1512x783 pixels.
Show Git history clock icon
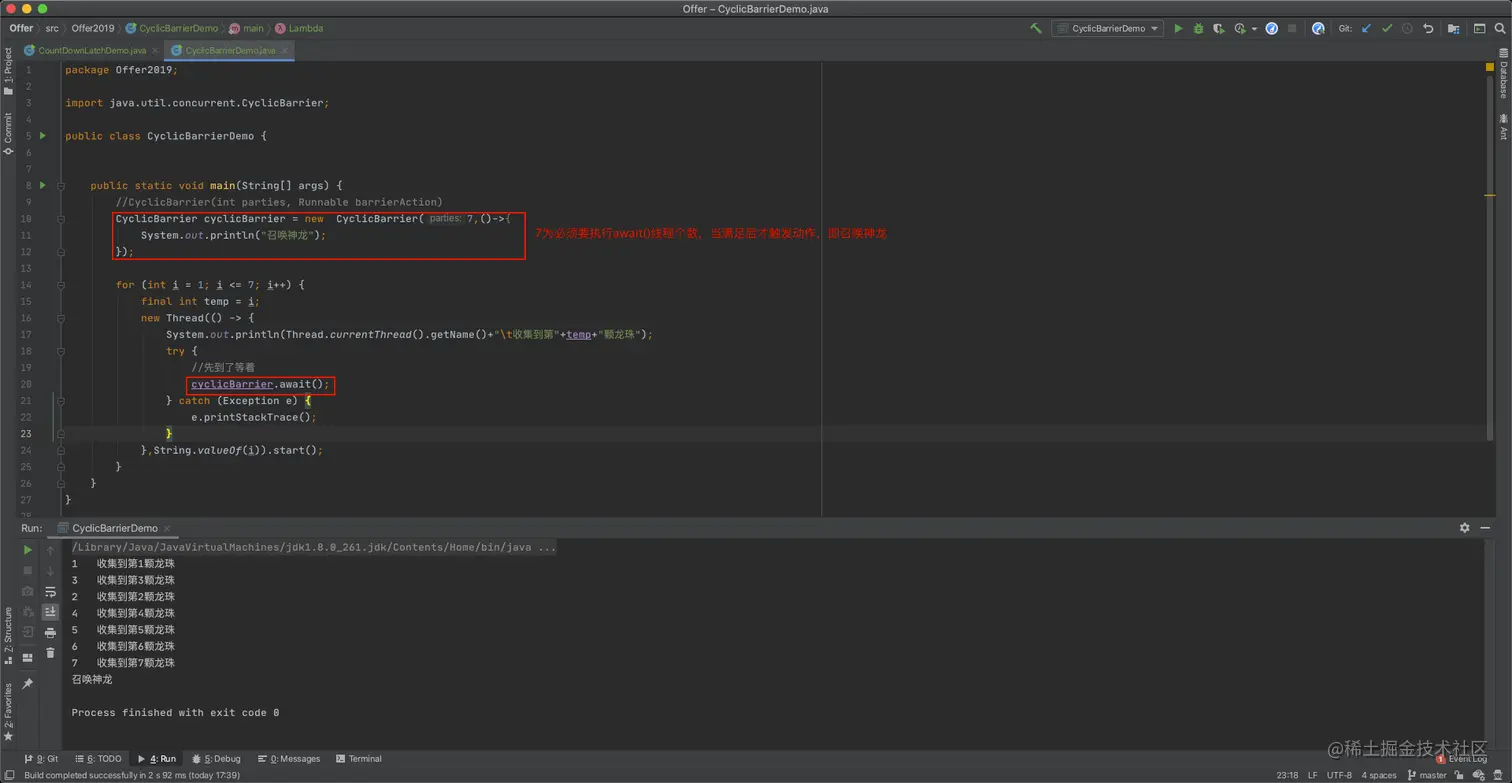1407,29
